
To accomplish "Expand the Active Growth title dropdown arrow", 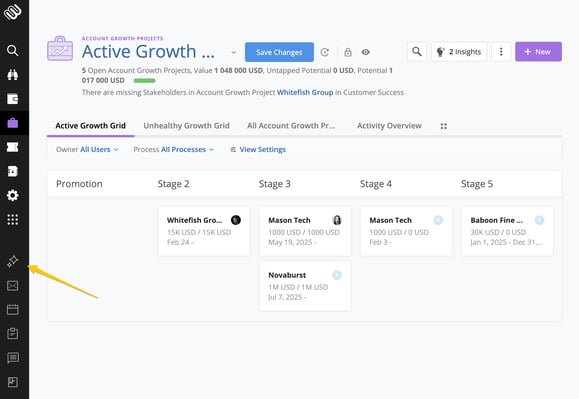I will [233, 52].
